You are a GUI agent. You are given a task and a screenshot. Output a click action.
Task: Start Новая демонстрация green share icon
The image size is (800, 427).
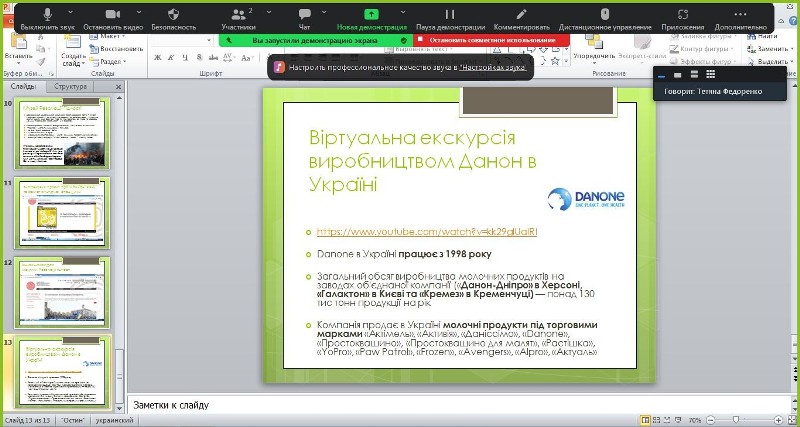click(x=372, y=14)
